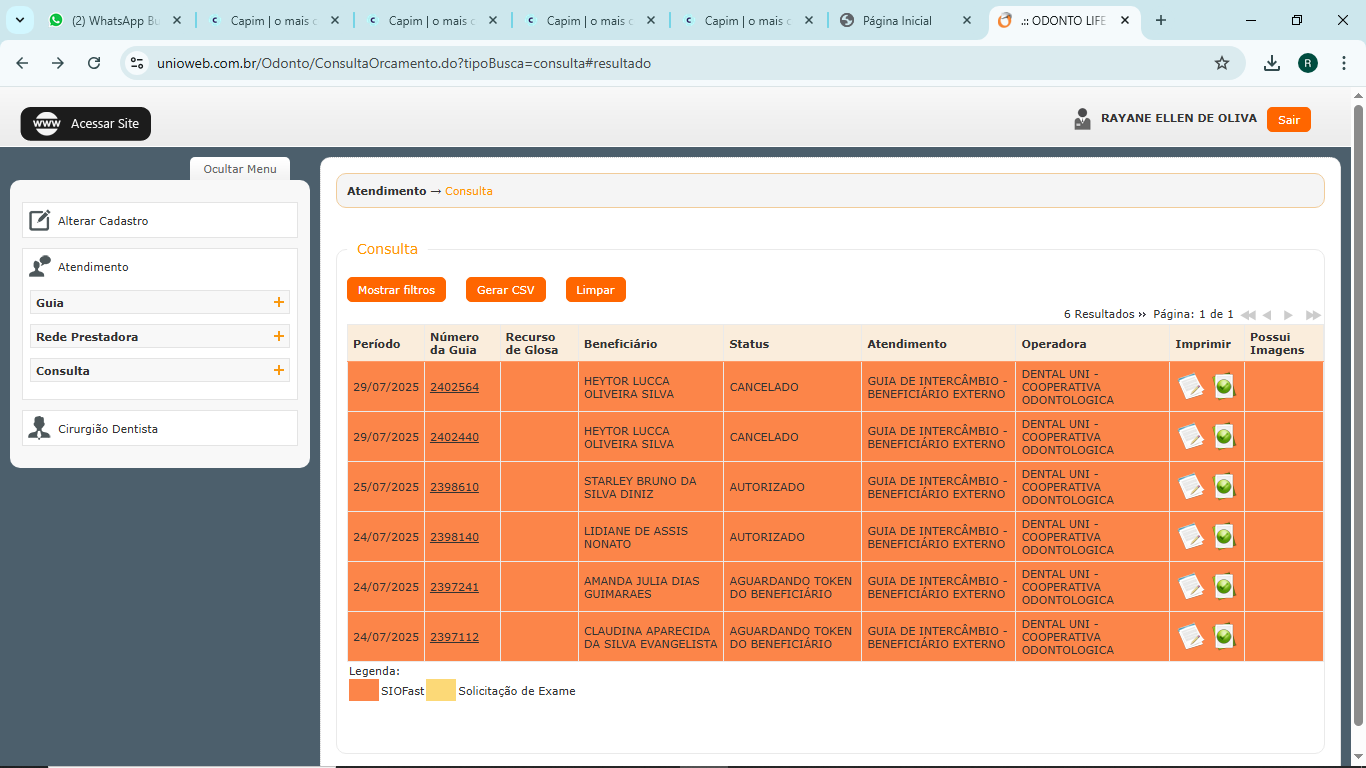Reload the page with the refresh icon
Image resolution: width=1366 pixels, height=768 pixels.
coord(94,63)
